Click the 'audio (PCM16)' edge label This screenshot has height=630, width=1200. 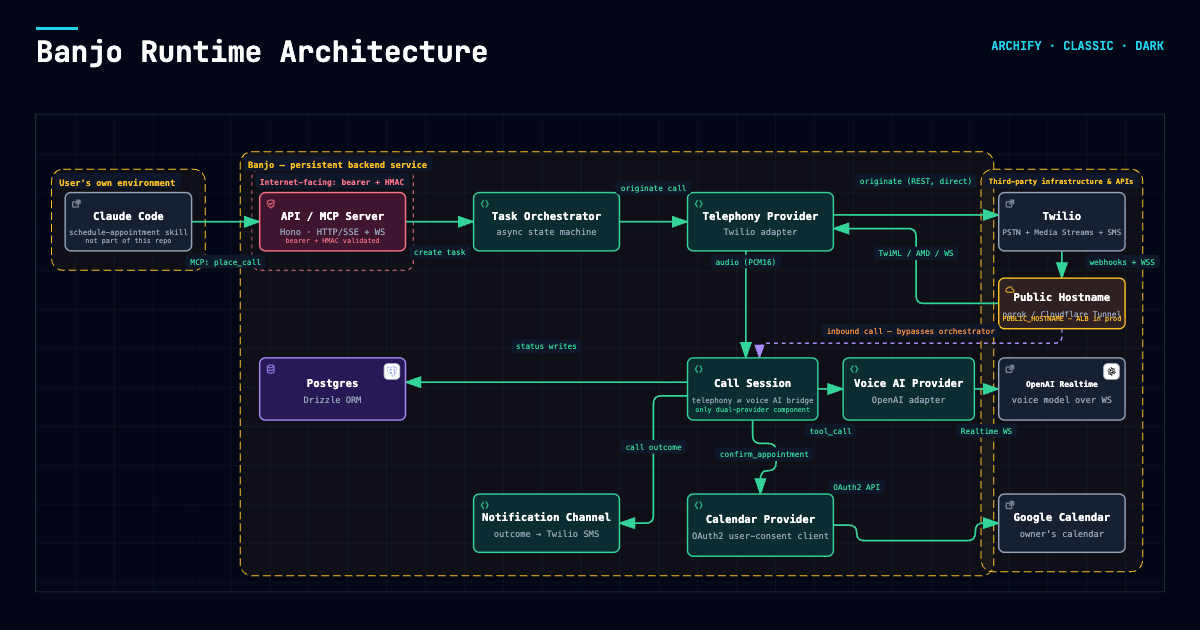pos(745,262)
